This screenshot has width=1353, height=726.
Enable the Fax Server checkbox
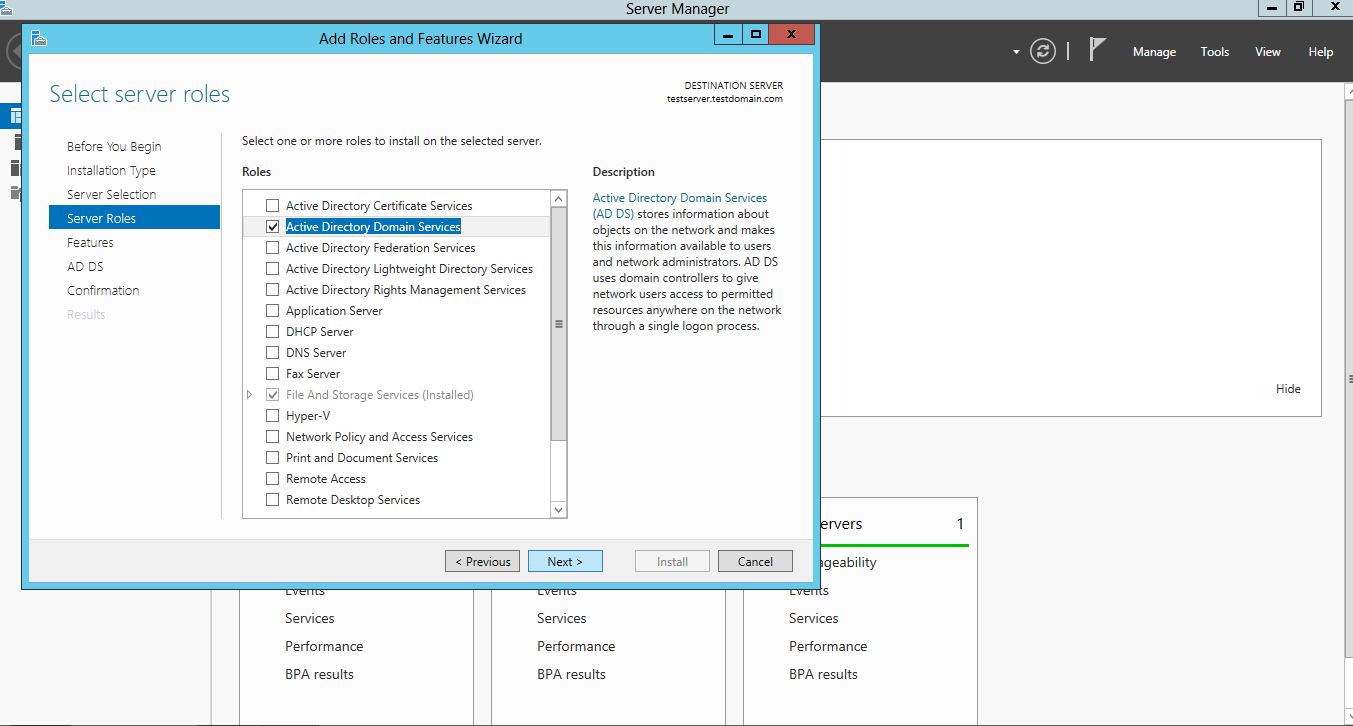point(272,374)
